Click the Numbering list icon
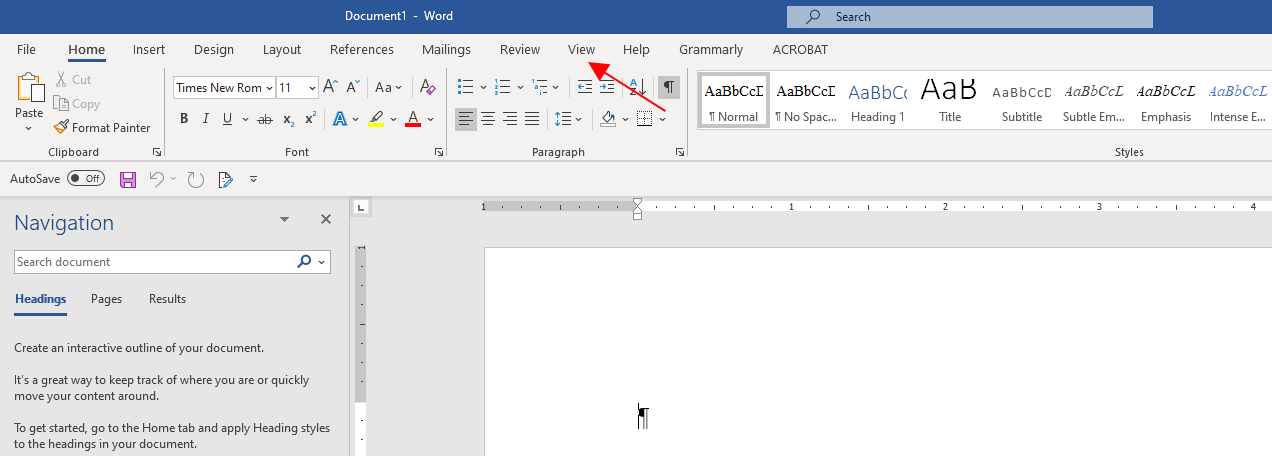 [x=503, y=87]
